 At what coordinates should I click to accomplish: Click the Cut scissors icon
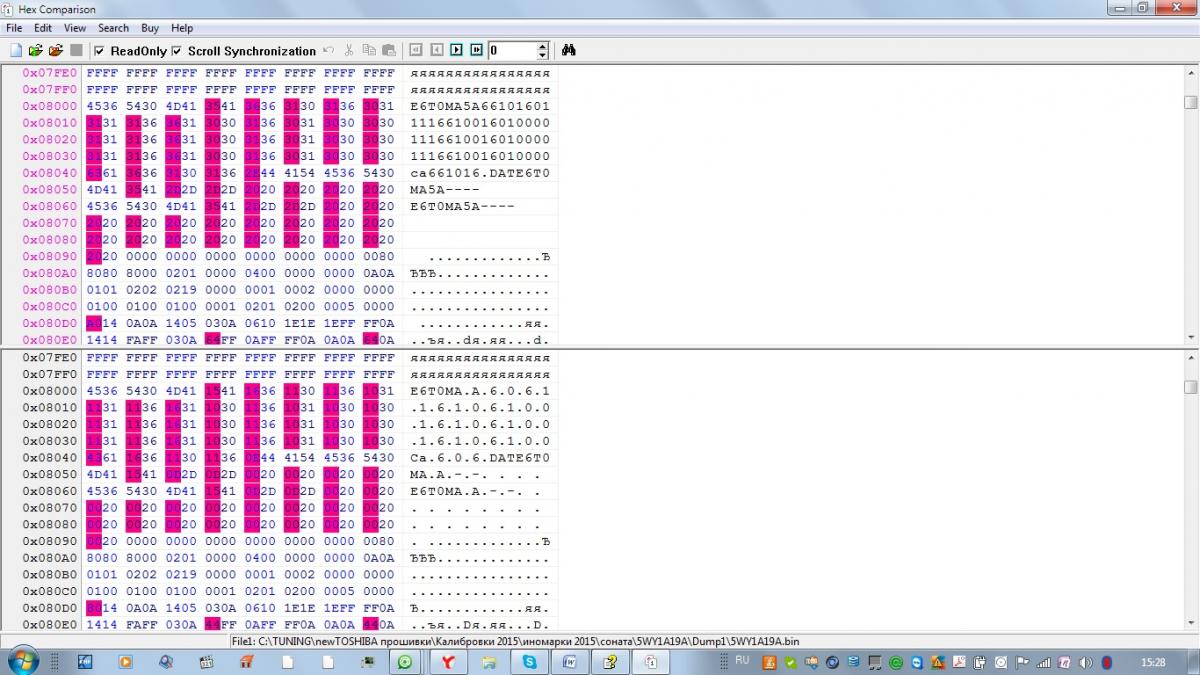(x=349, y=50)
